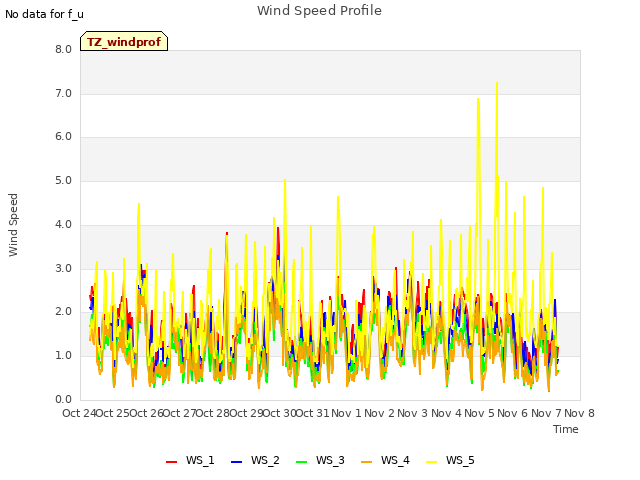Select the Time x-axis label
The image size is (640, 480).
coord(566,429)
